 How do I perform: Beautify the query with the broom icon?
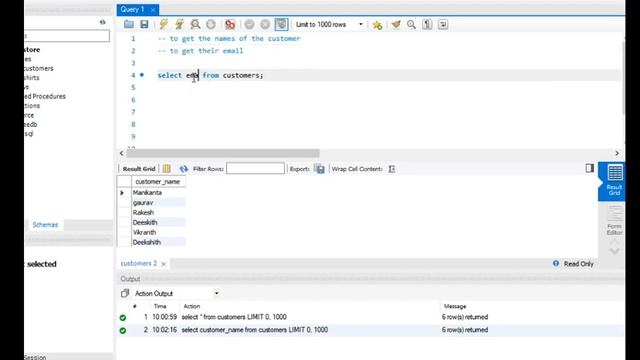[x=396, y=24]
